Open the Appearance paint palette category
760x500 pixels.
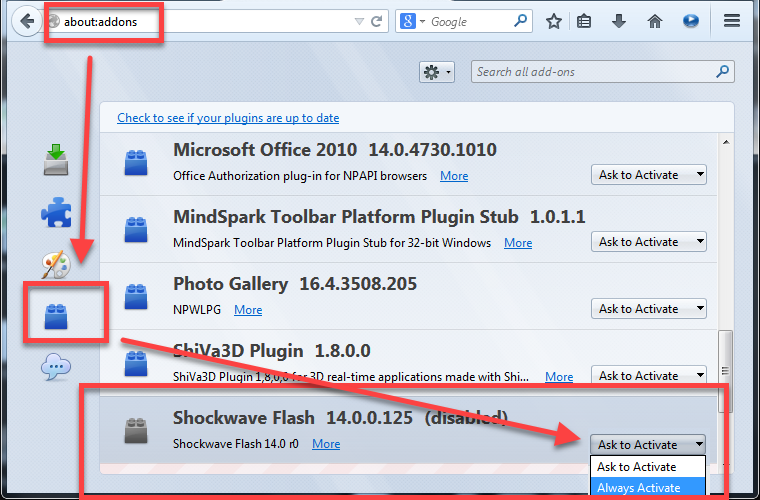(56, 264)
